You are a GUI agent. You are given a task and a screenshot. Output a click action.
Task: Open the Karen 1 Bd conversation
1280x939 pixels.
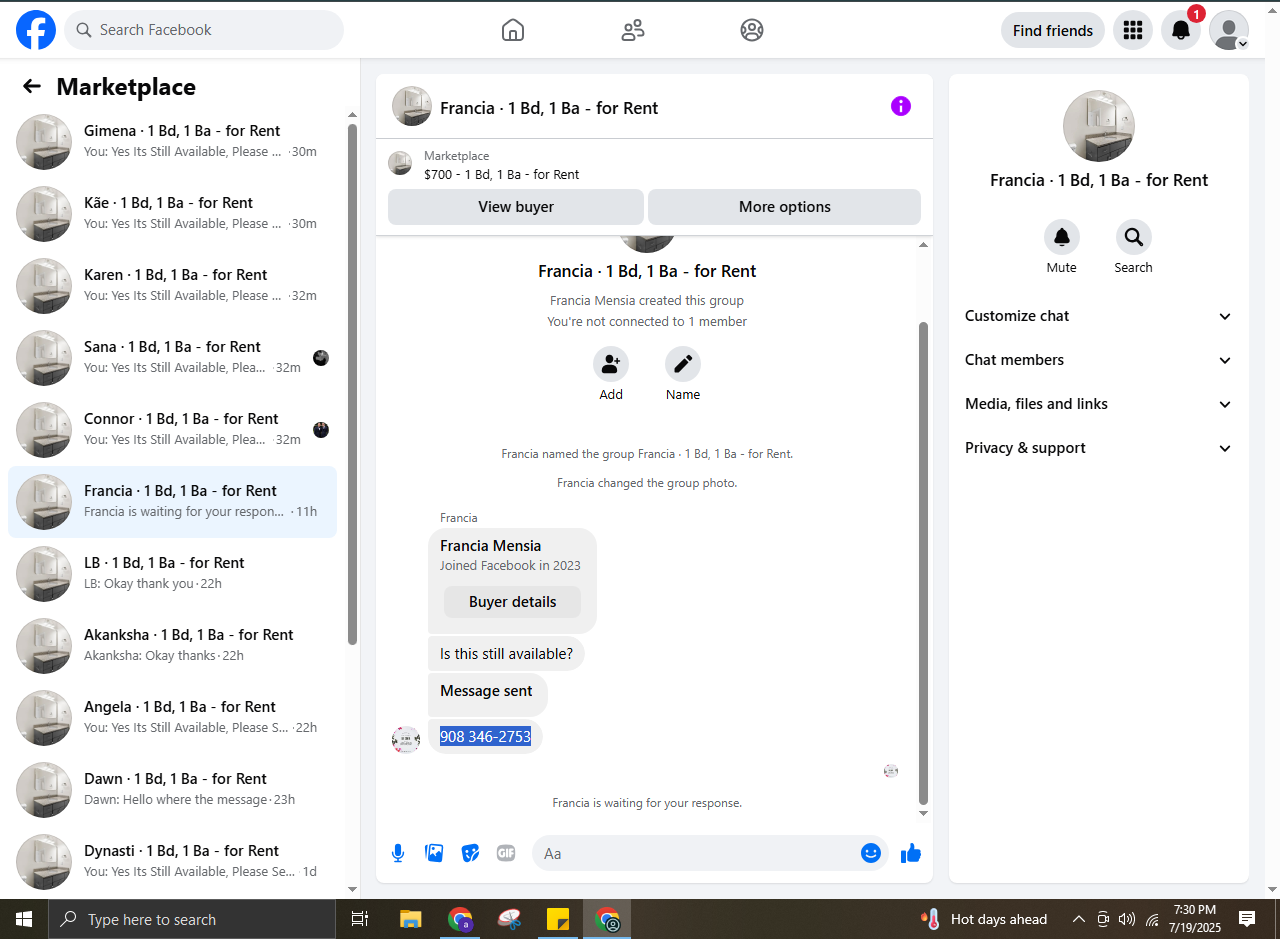coord(172,286)
